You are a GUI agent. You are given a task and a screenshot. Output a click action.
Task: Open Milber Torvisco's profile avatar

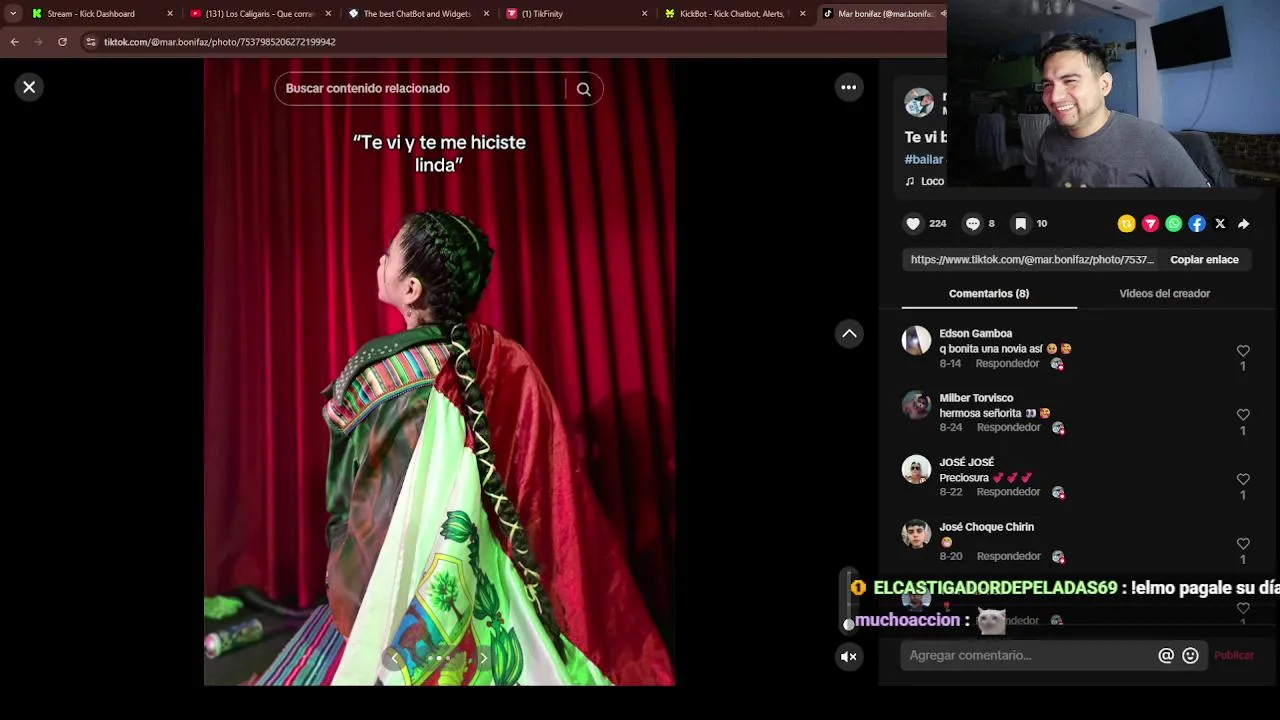click(x=916, y=405)
